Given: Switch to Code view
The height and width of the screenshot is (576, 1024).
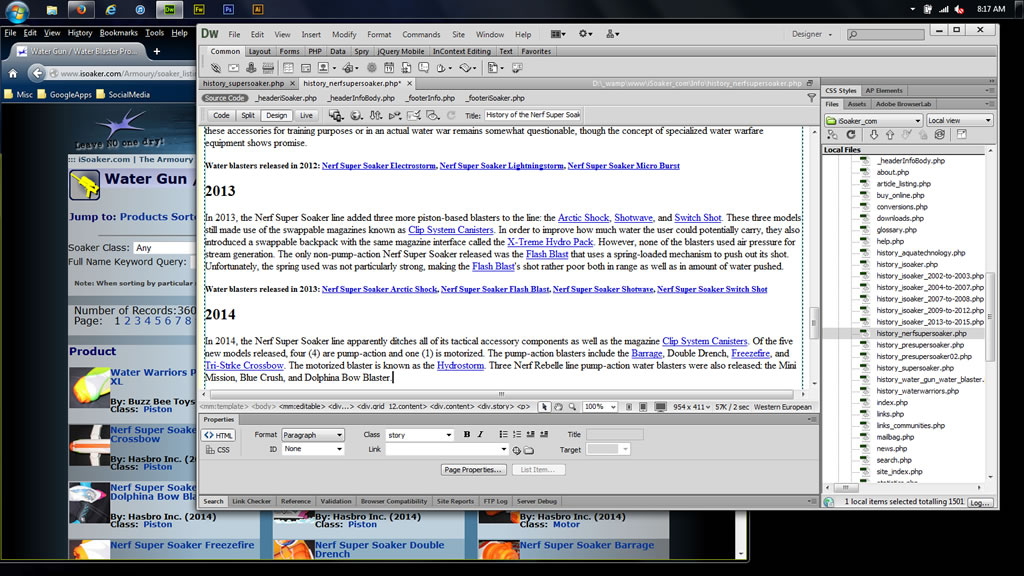Looking at the screenshot, I should [x=221, y=116].
